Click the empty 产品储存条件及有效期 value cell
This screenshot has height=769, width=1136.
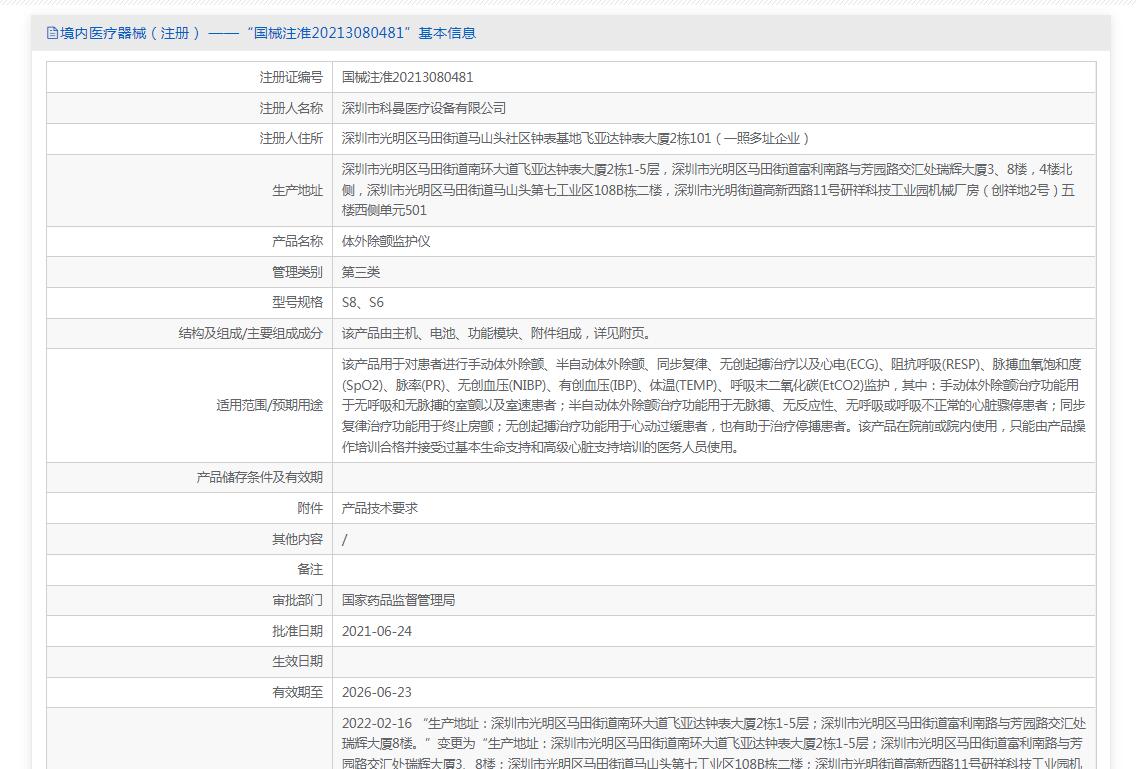point(713,477)
